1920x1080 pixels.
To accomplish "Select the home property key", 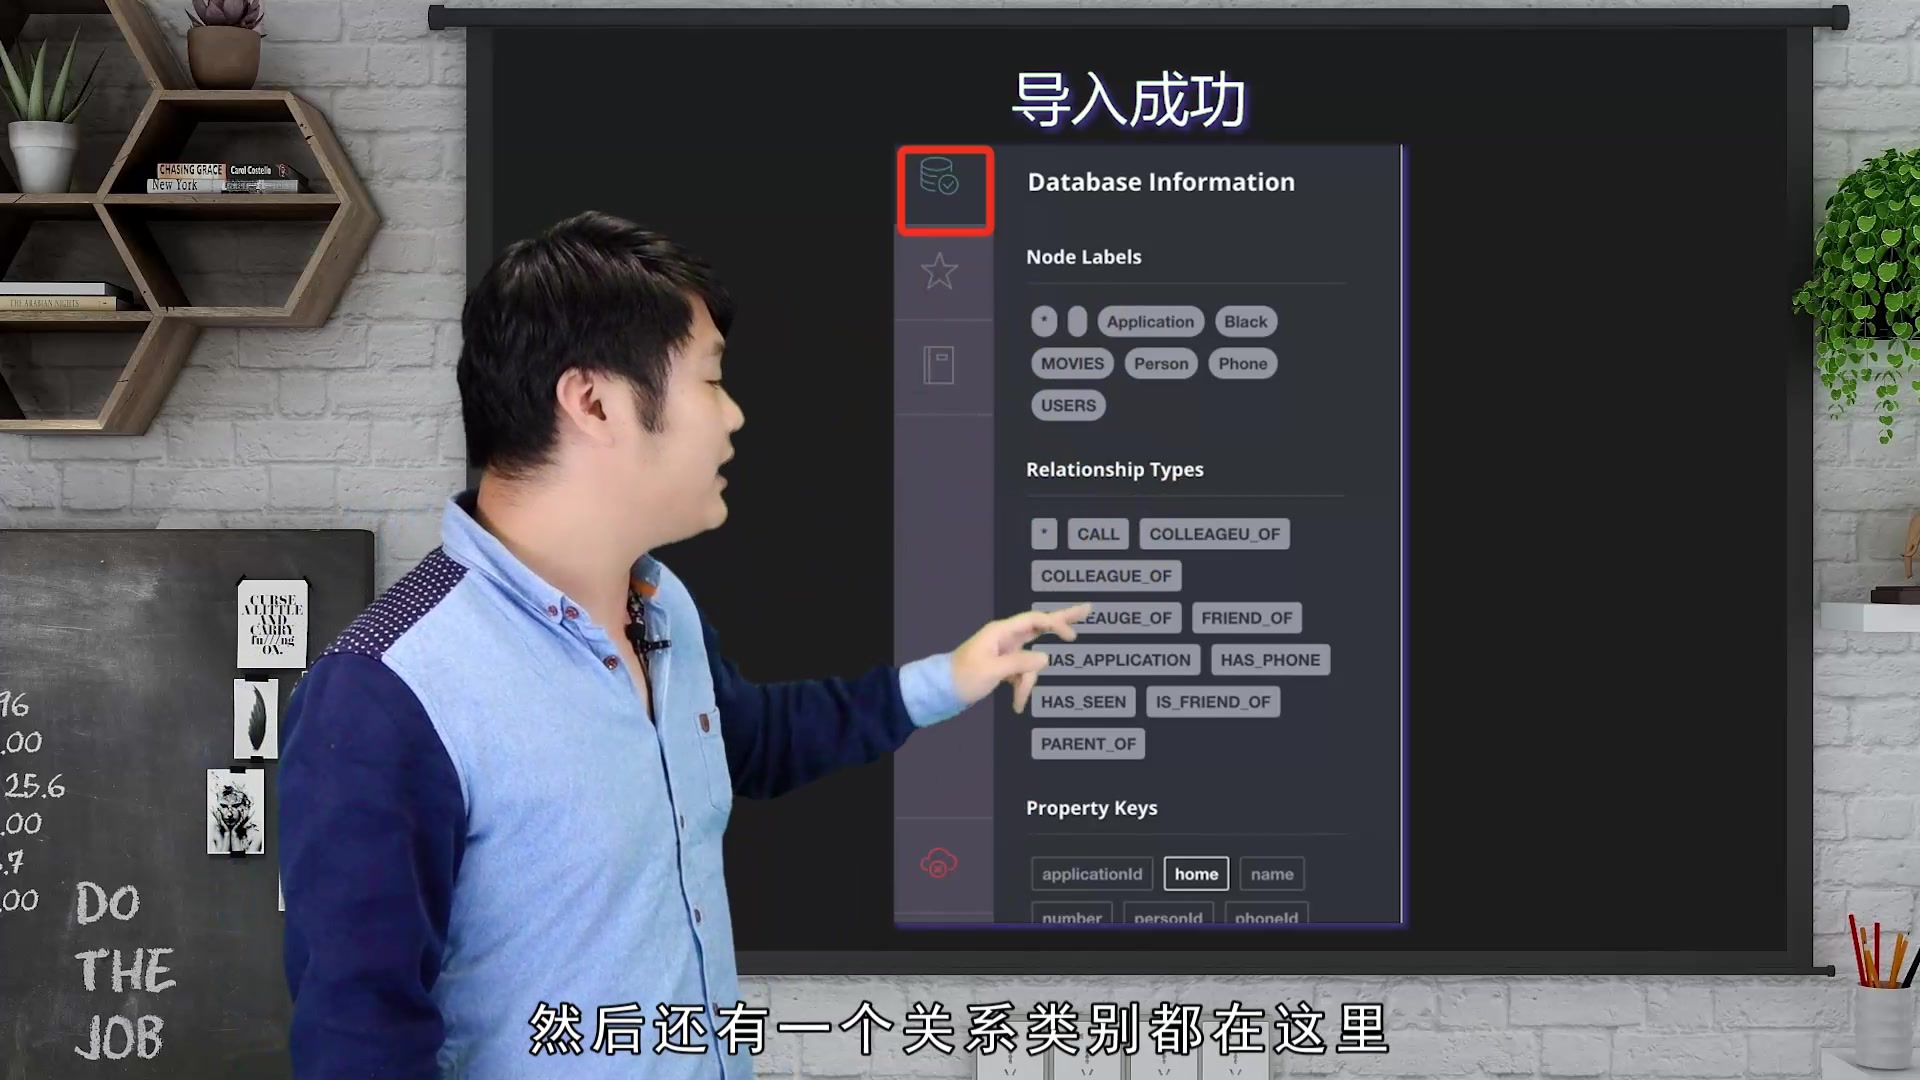I will coord(1196,873).
